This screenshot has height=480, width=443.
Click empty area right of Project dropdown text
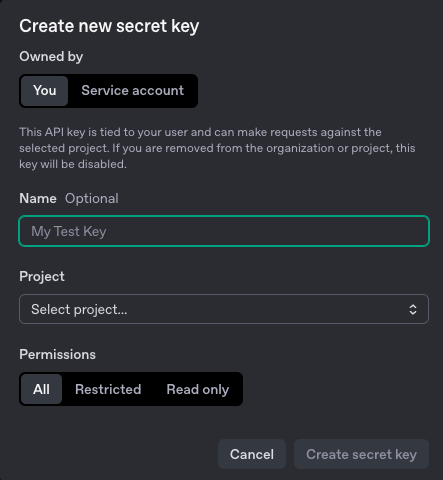tap(267, 309)
